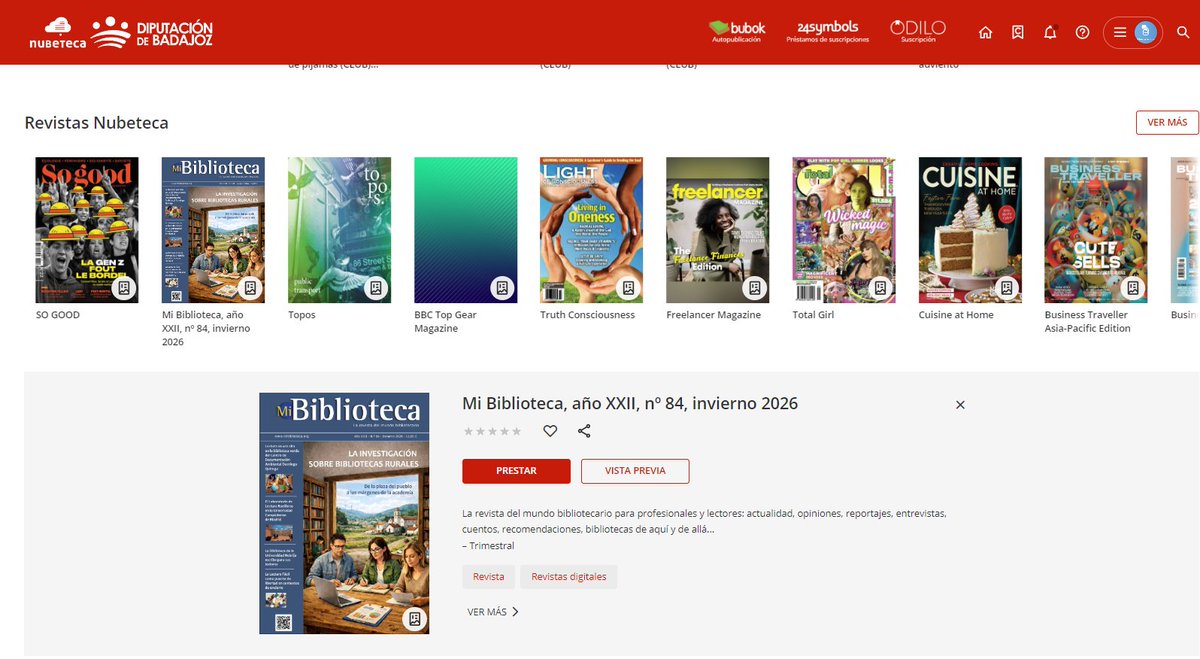Select SO GOOD title link

pyautogui.click(x=58, y=315)
